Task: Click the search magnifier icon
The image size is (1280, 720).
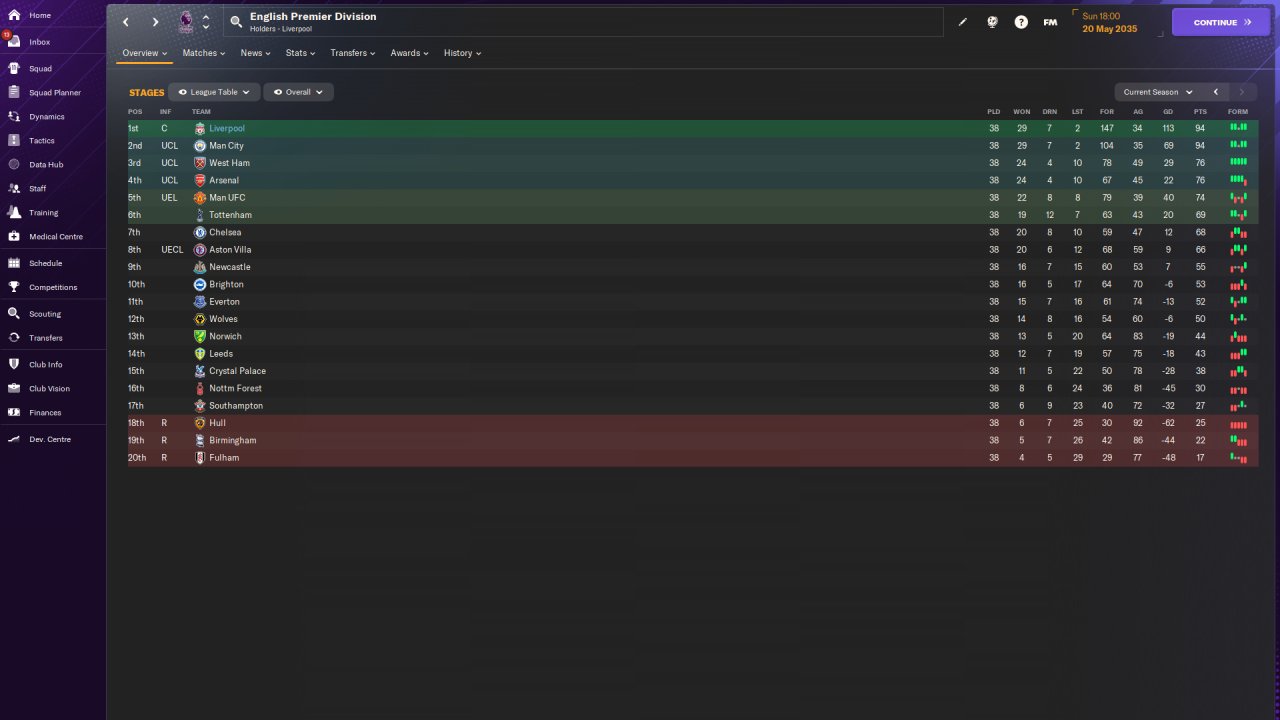Action: click(x=236, y=21)
